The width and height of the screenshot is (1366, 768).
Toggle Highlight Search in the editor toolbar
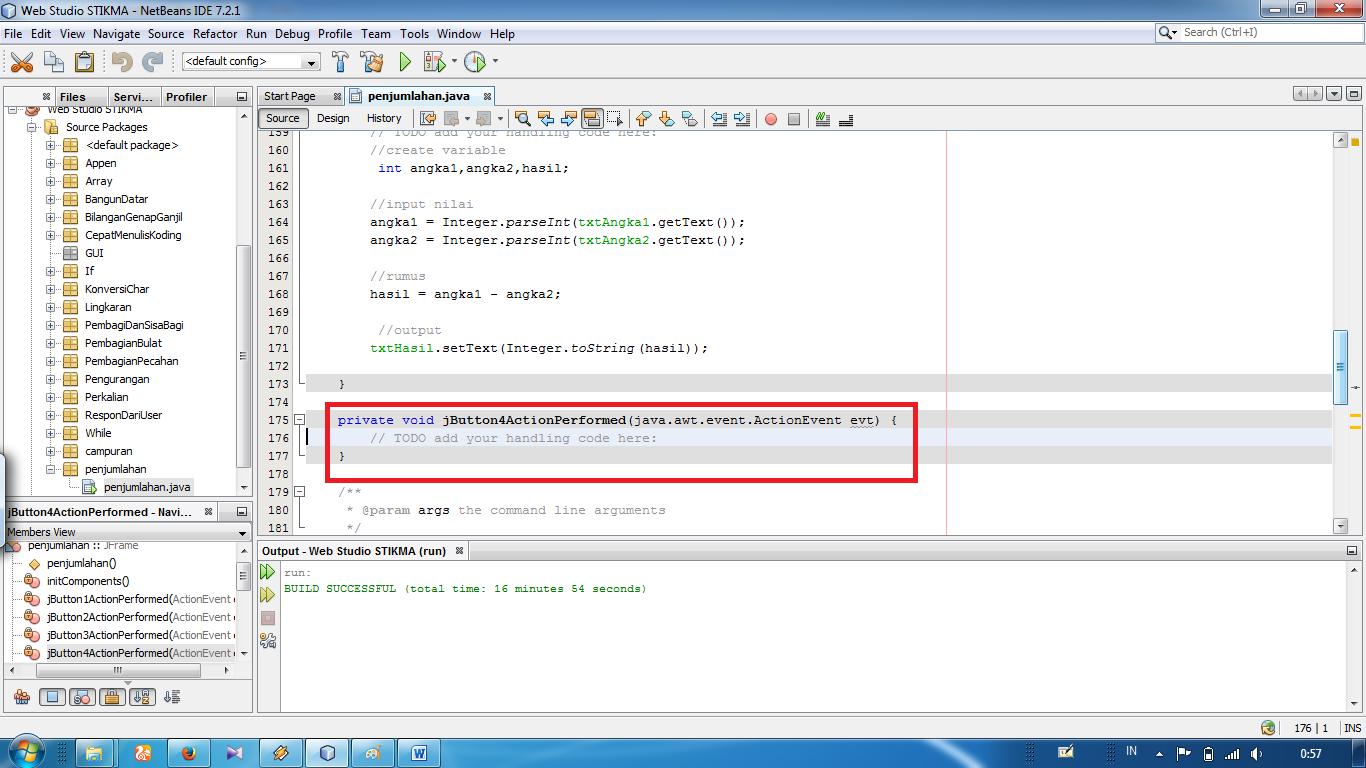tap(593, 118)
